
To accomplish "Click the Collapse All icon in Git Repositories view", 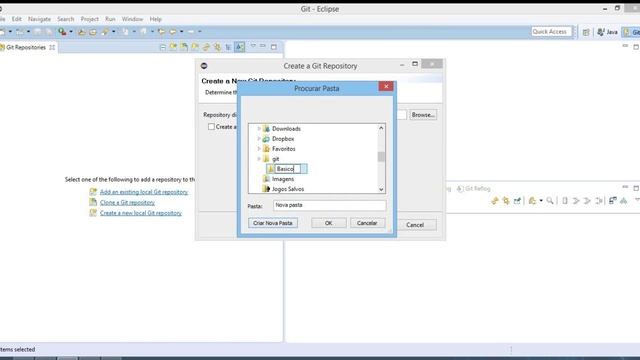I will pos(162,47).
